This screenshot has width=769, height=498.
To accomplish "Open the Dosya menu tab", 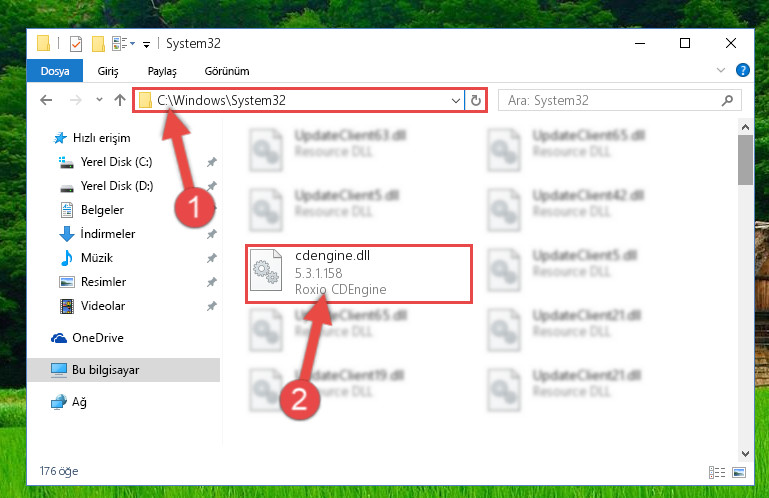I will 55,71.
